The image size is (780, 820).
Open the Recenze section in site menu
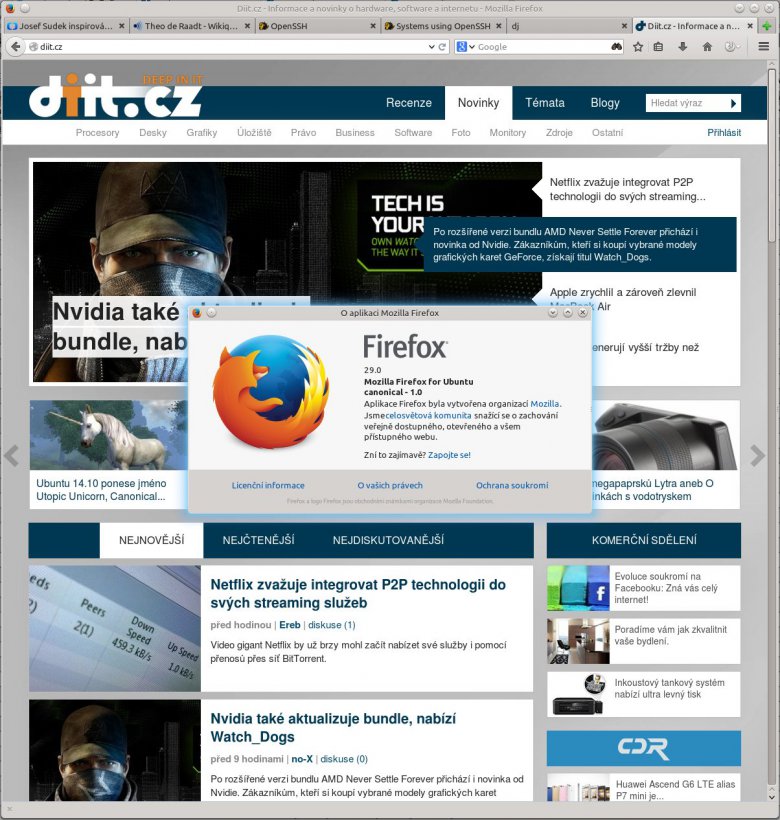[x=408, y=103]
